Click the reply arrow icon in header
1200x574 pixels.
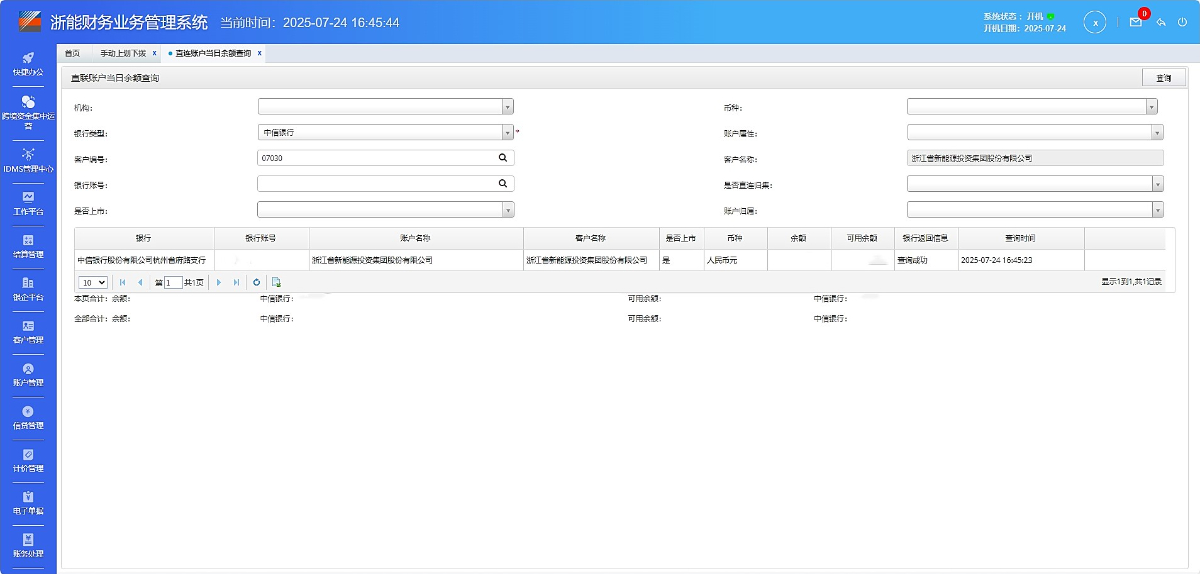[x=1161, y=22]
